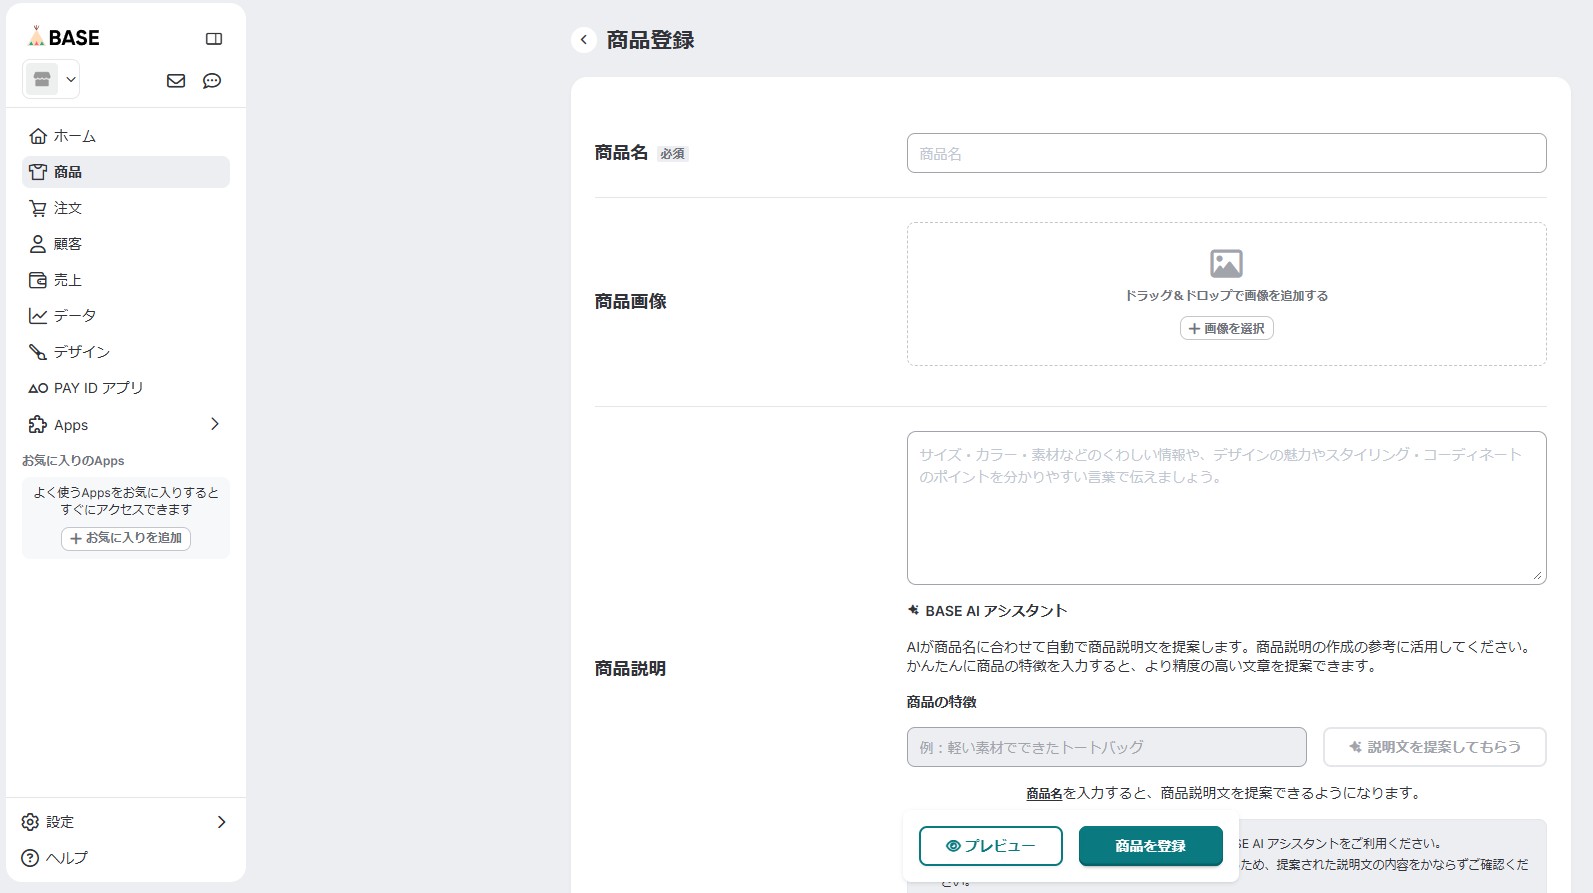Open ヘルプ help link
The height and width of the screenshot is (893, 1593).
pyautogui.click(x=67, y=858)
